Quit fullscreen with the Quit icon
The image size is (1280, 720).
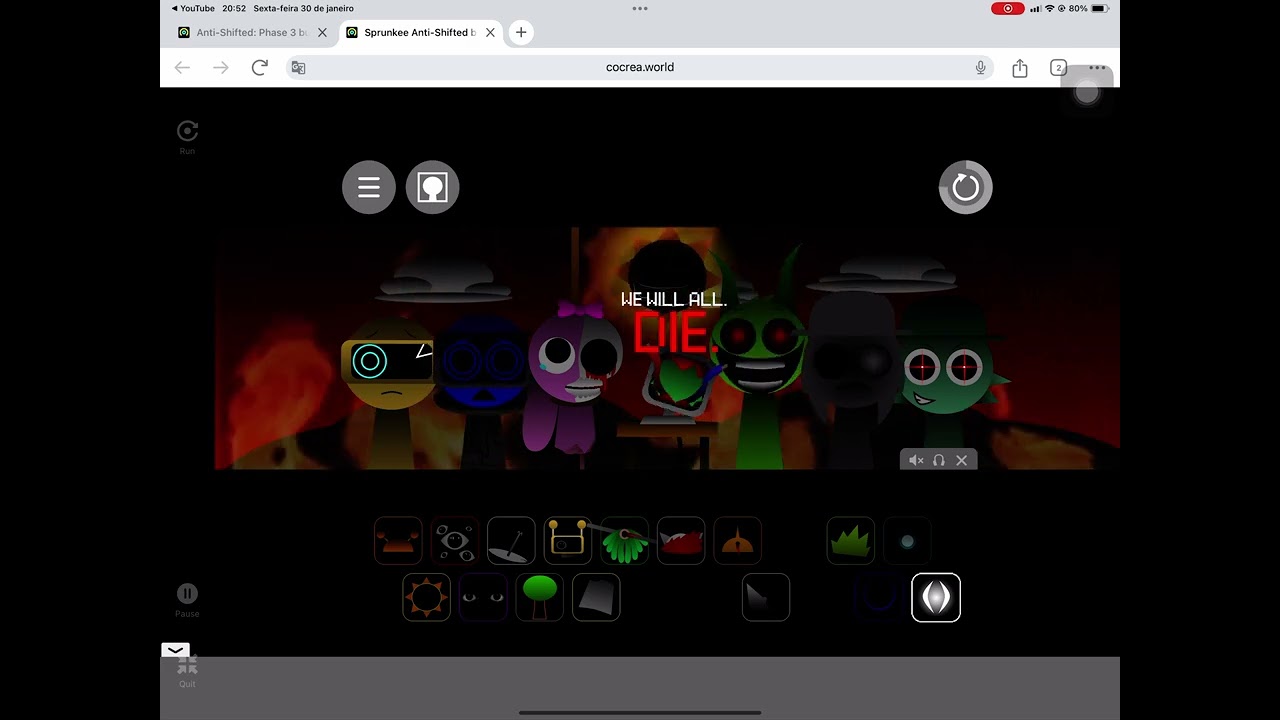click(x=187, y=670)
